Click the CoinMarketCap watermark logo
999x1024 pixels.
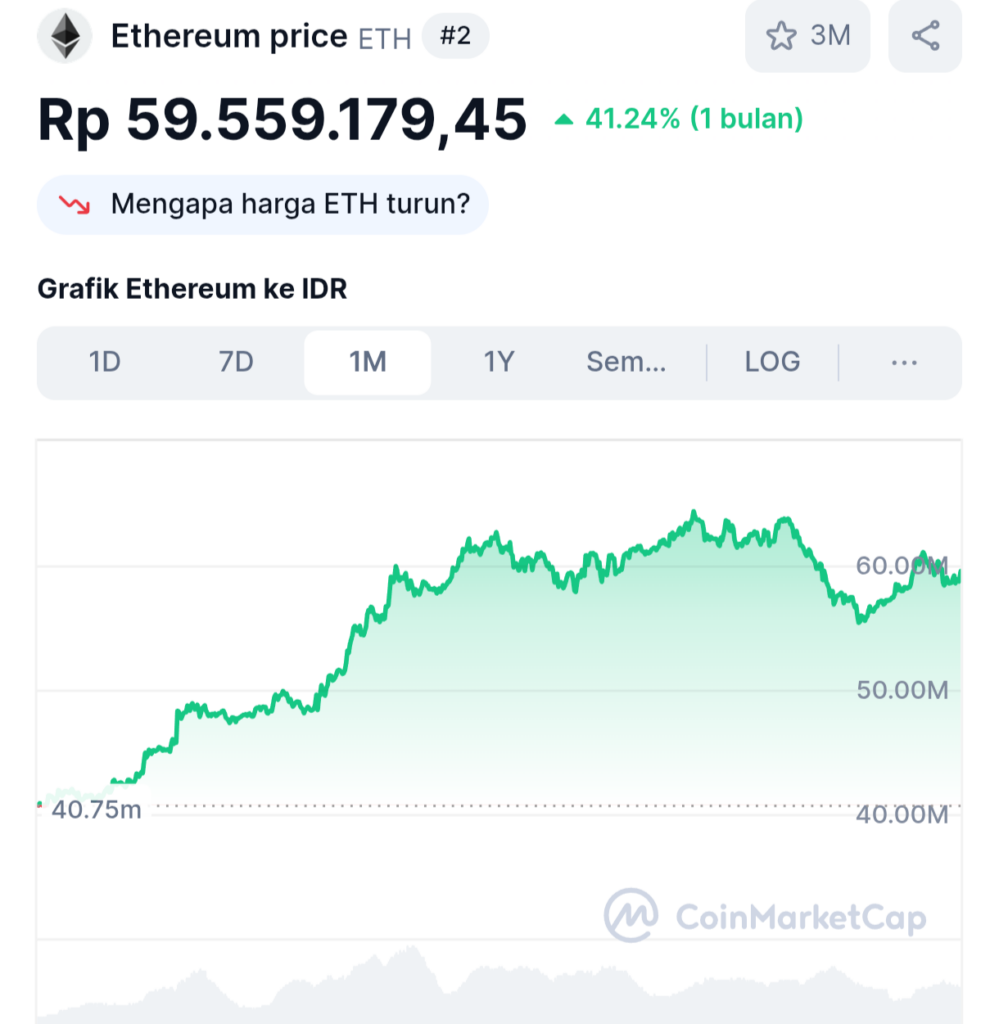[x=765, y=916]
